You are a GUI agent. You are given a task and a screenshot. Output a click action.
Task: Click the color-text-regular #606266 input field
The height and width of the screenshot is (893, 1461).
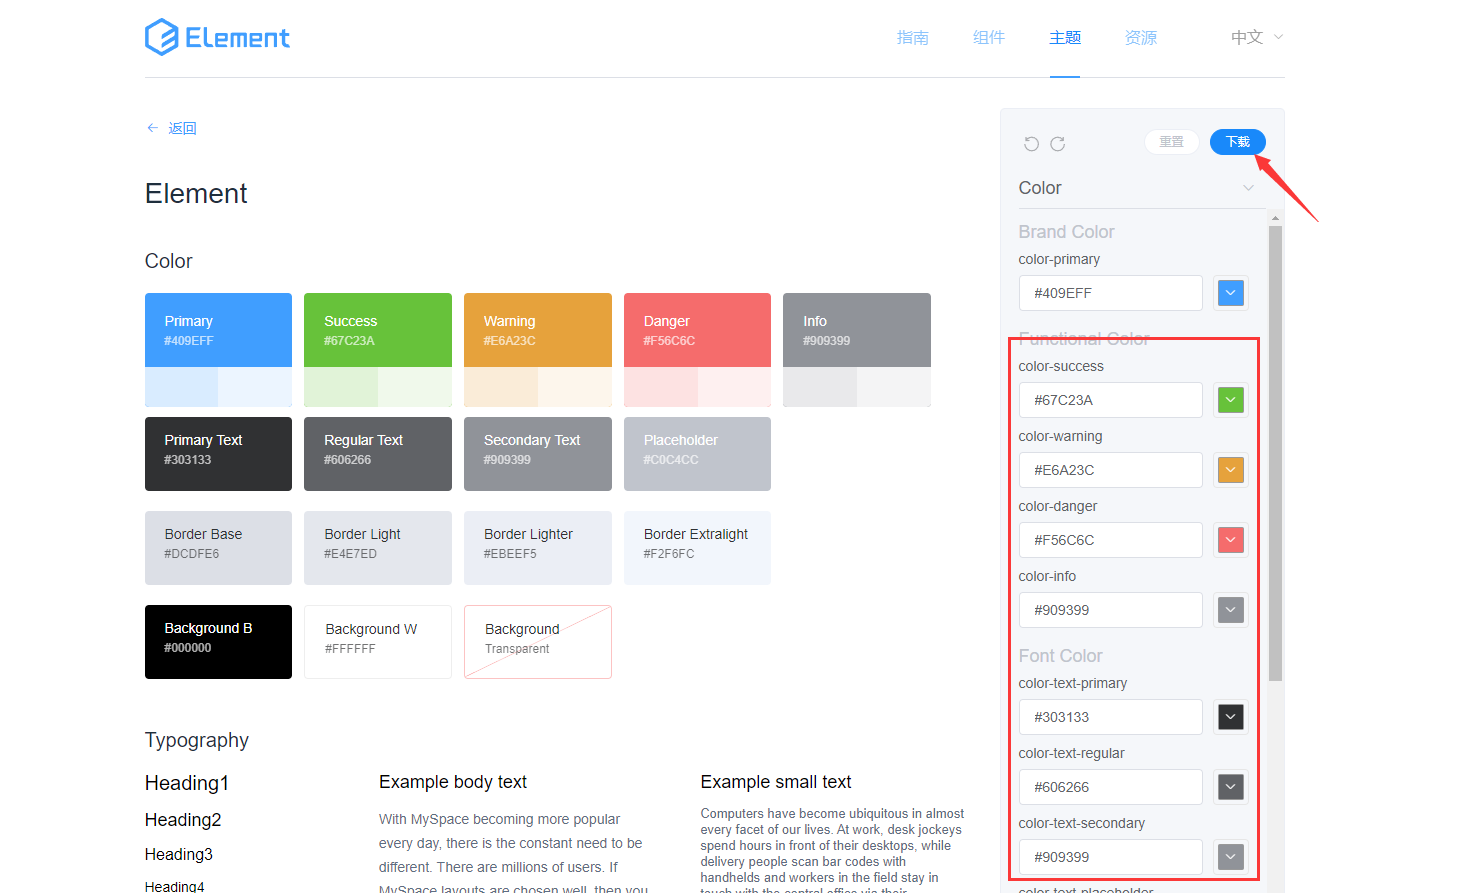[1111, 787]
